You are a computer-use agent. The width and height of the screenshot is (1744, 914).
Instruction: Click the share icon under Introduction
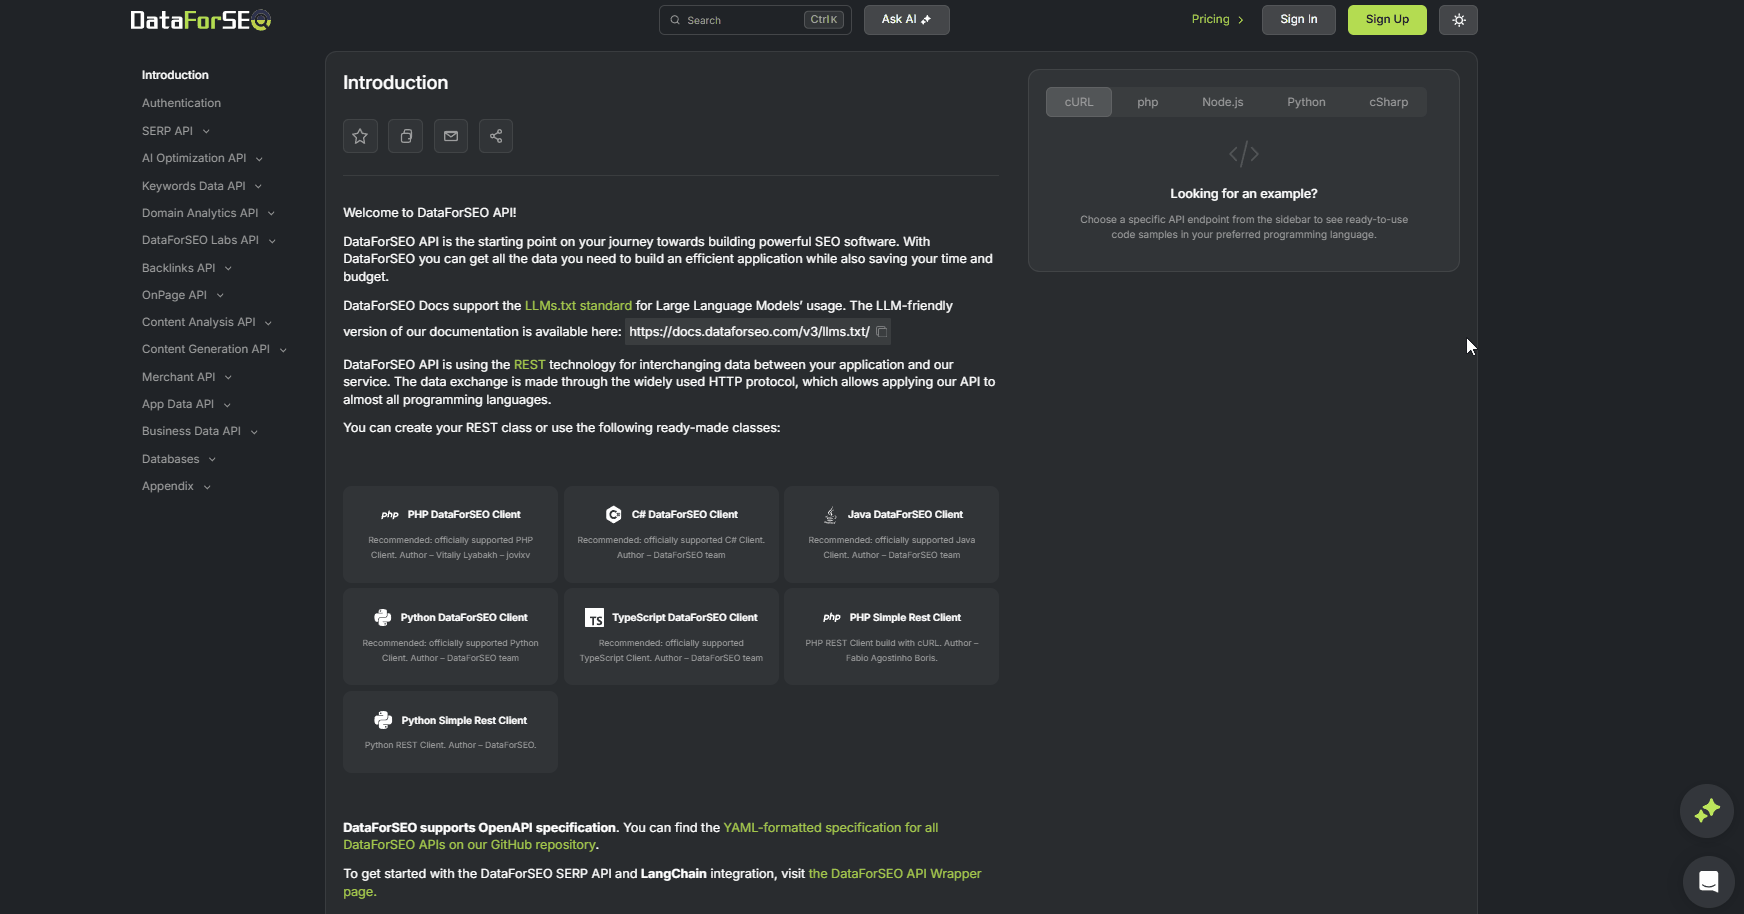[x=496, y=136]
